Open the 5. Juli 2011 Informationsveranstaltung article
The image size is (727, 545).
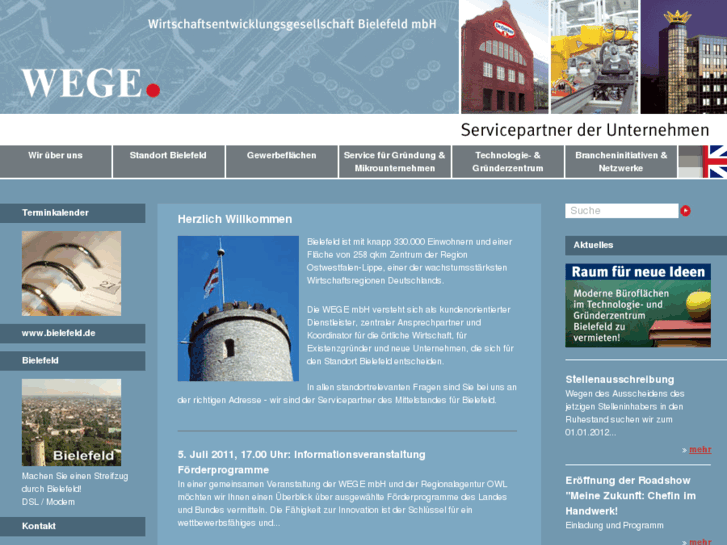pos(301,462)
